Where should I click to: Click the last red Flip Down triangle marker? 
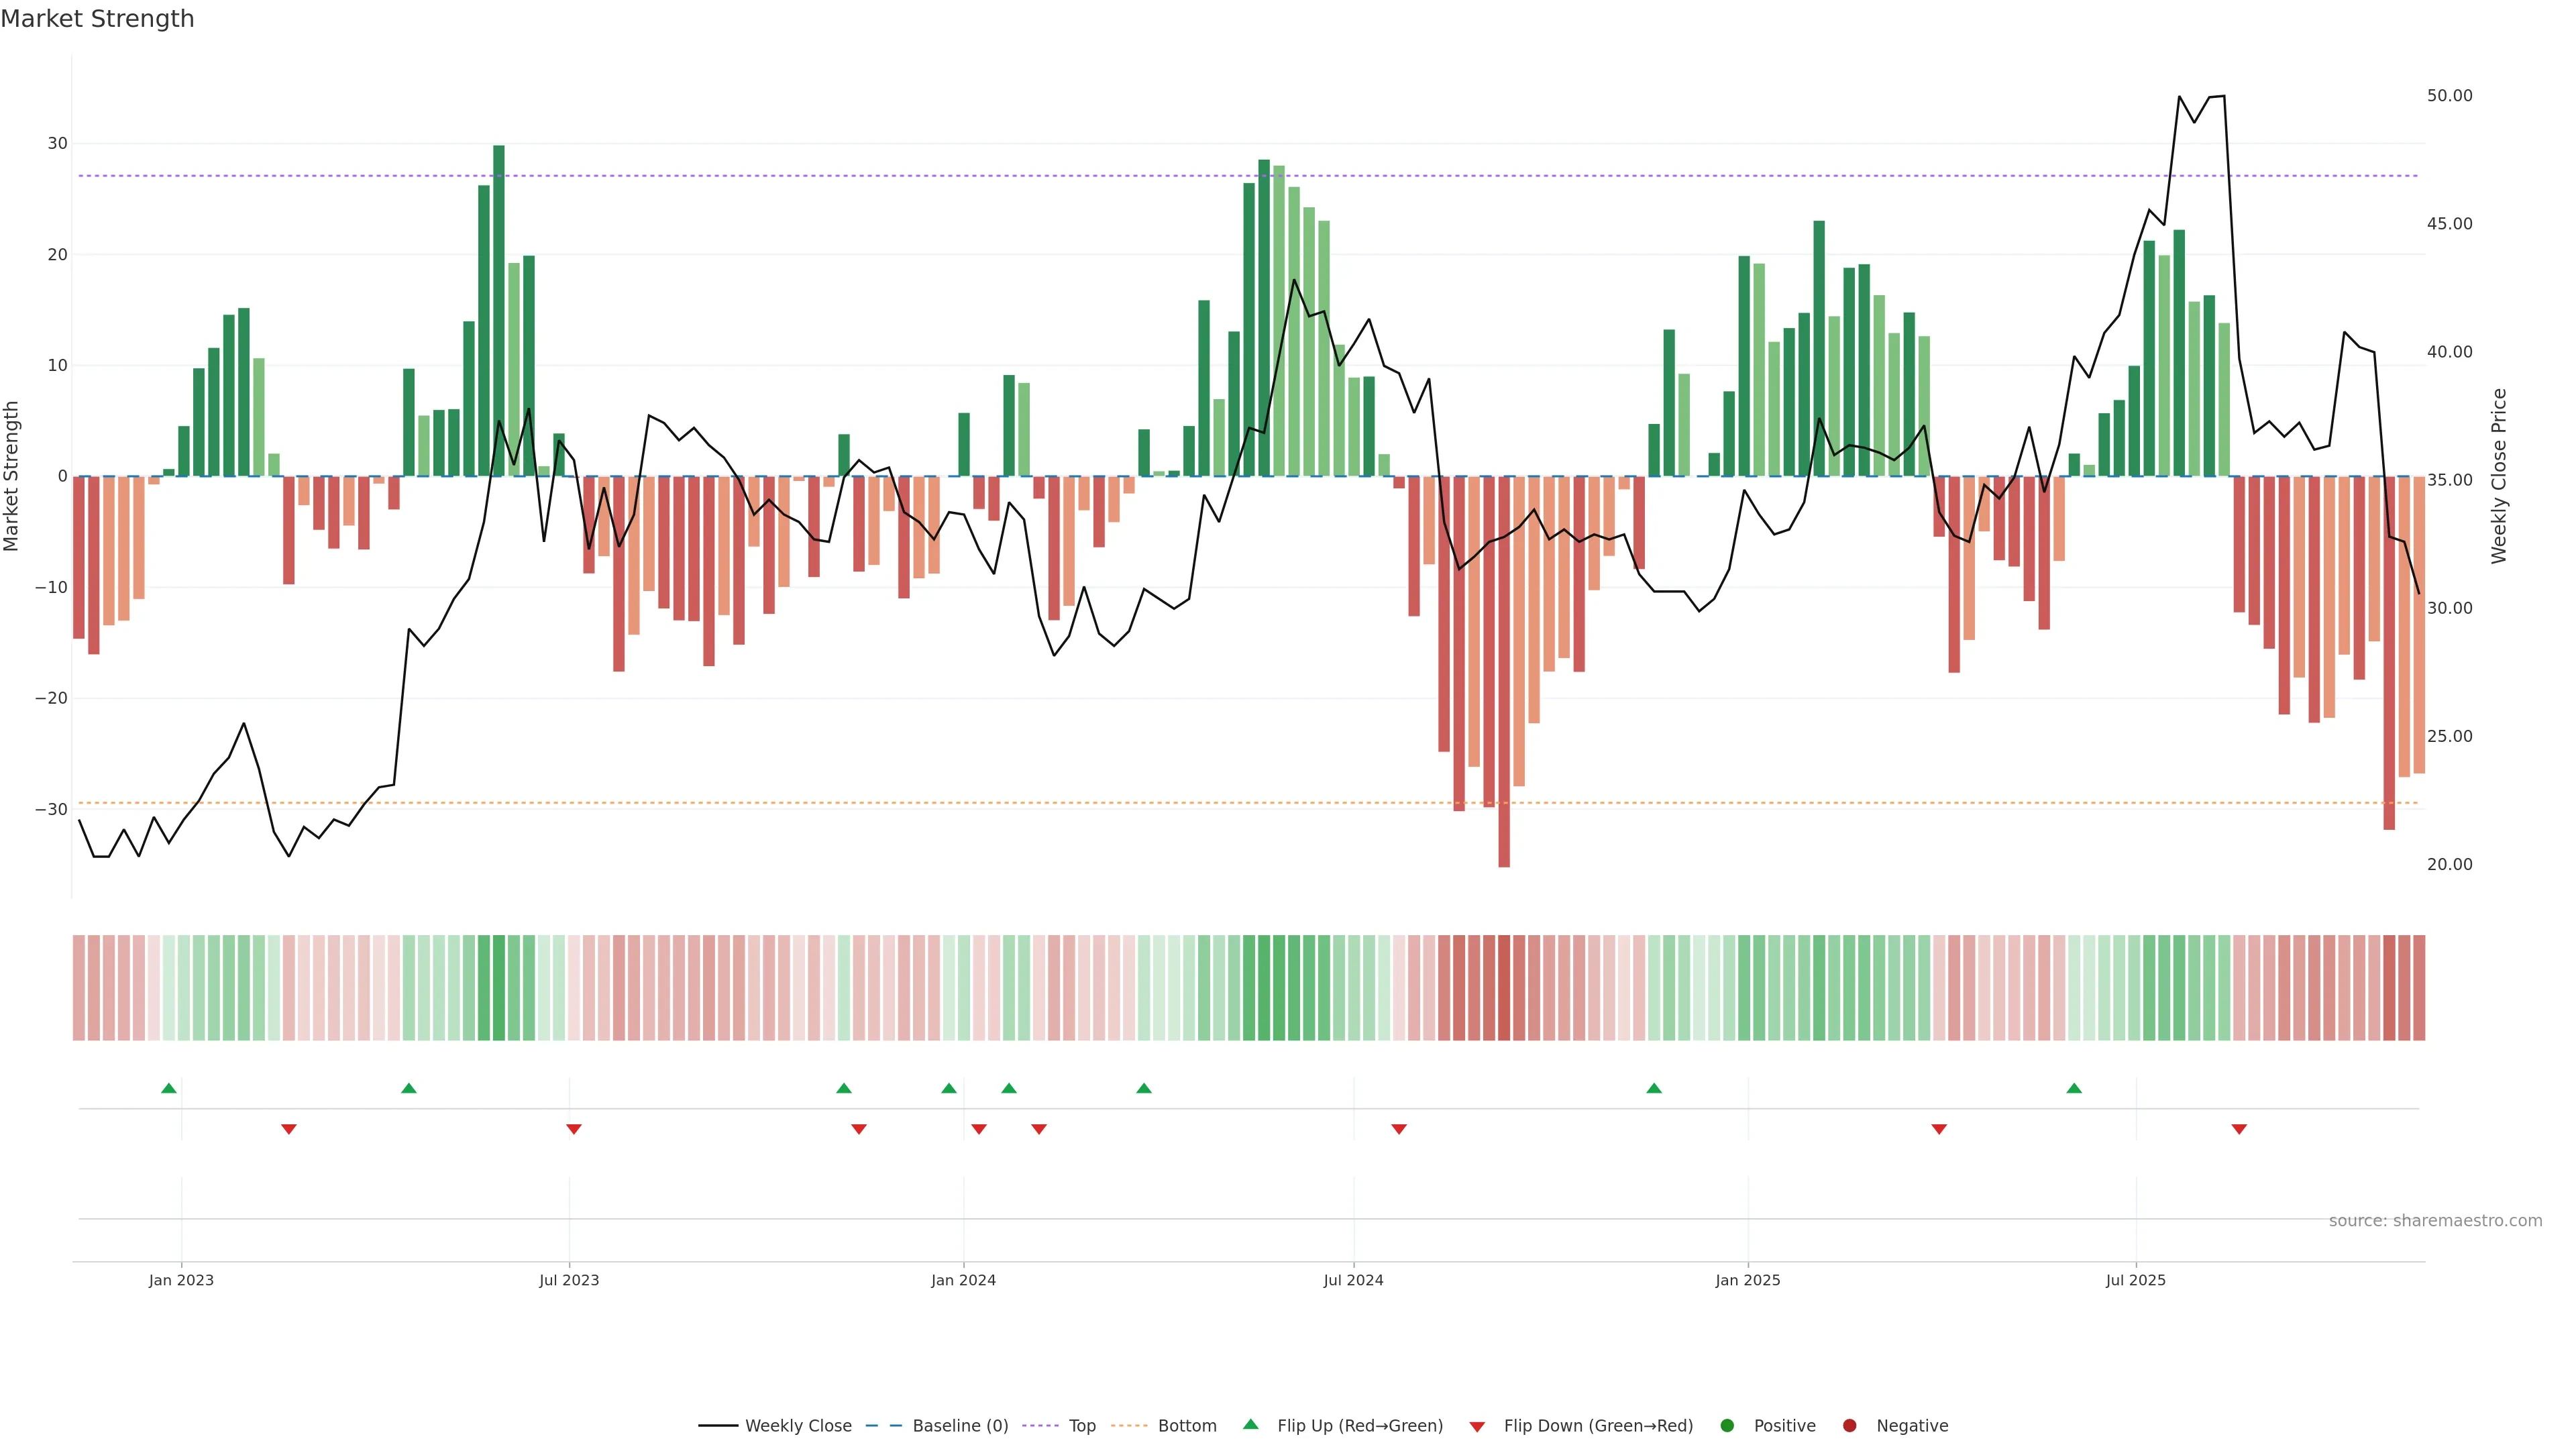click(2239, 1129)
